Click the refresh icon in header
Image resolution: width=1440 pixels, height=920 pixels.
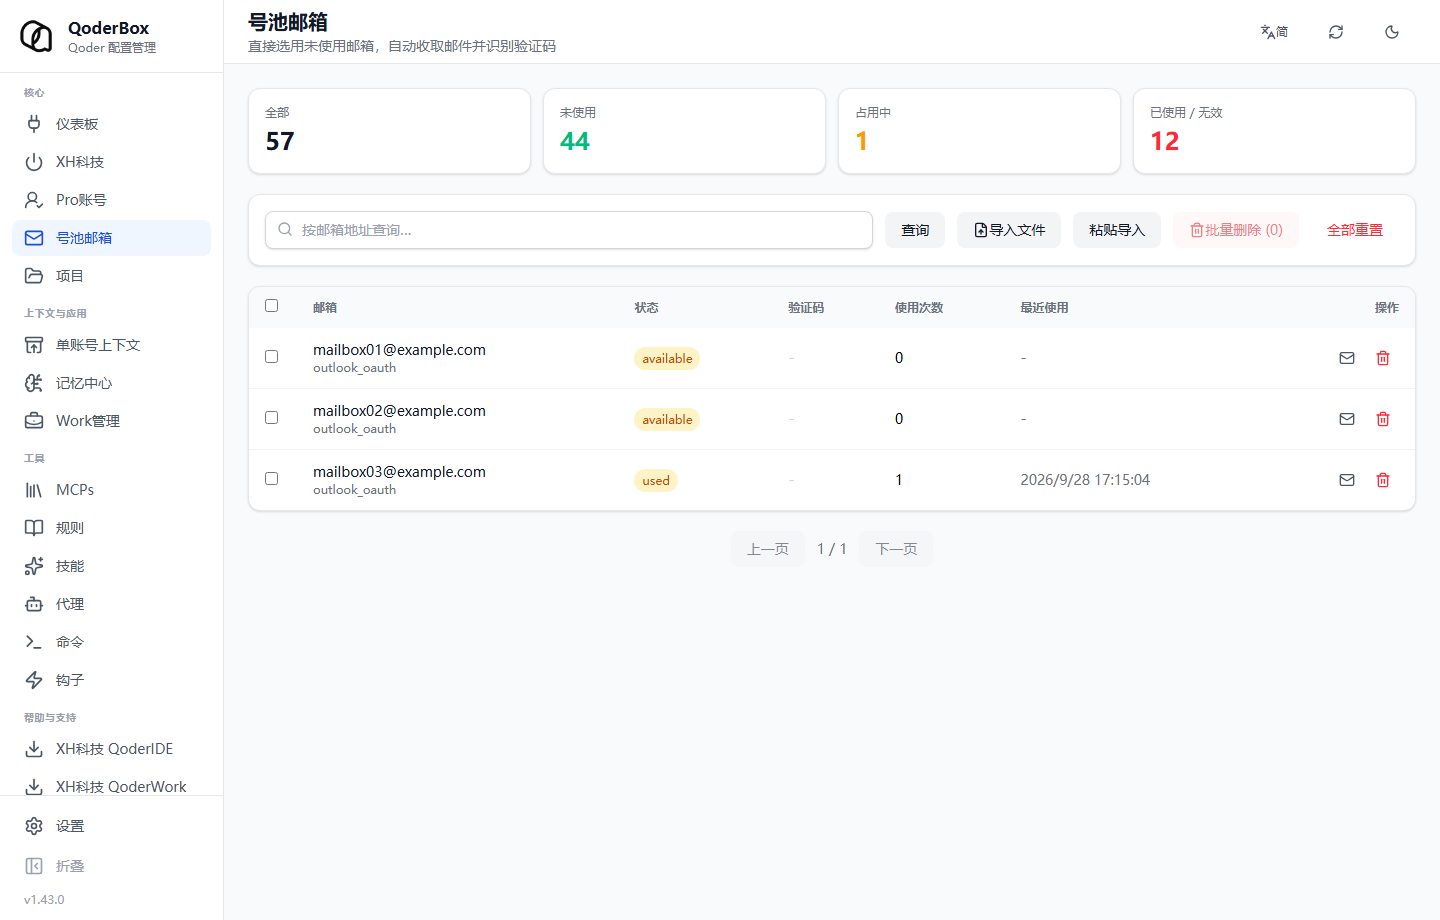point(1336,32)
